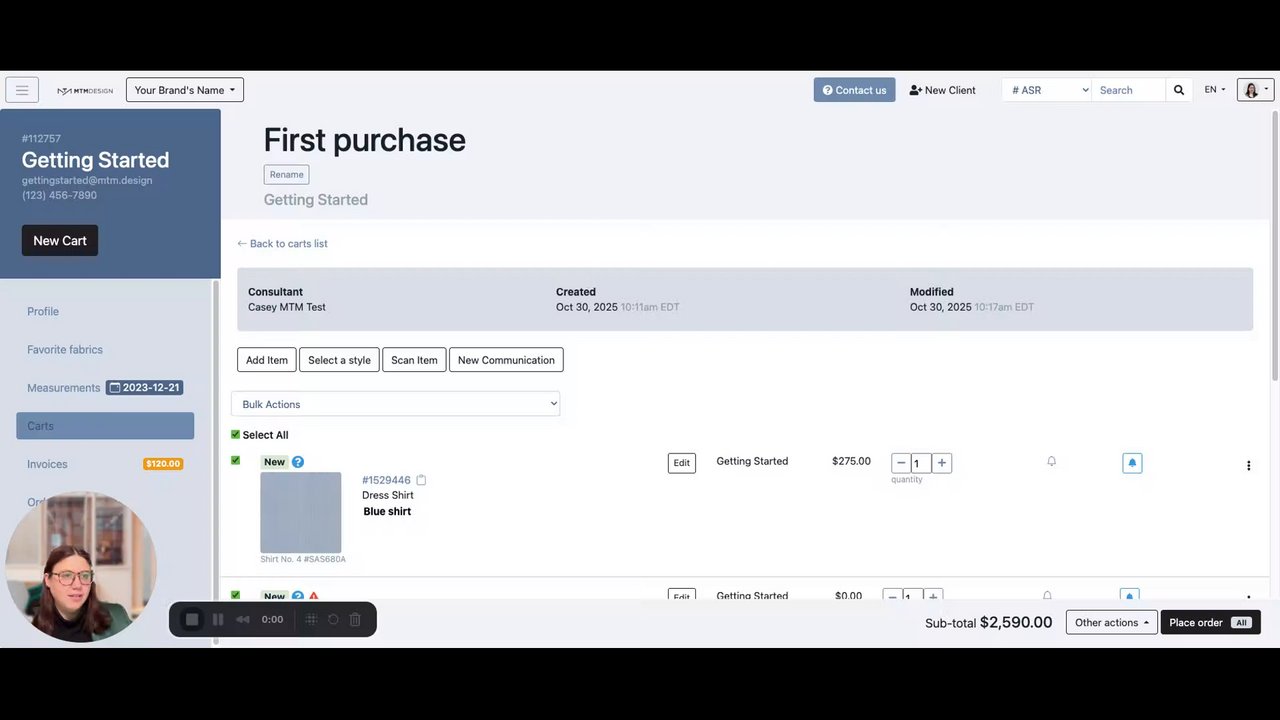Viewport: 1280px width, 720px height.
Task: Go to Measurements in the sidebar
Action: pos(63,388)
